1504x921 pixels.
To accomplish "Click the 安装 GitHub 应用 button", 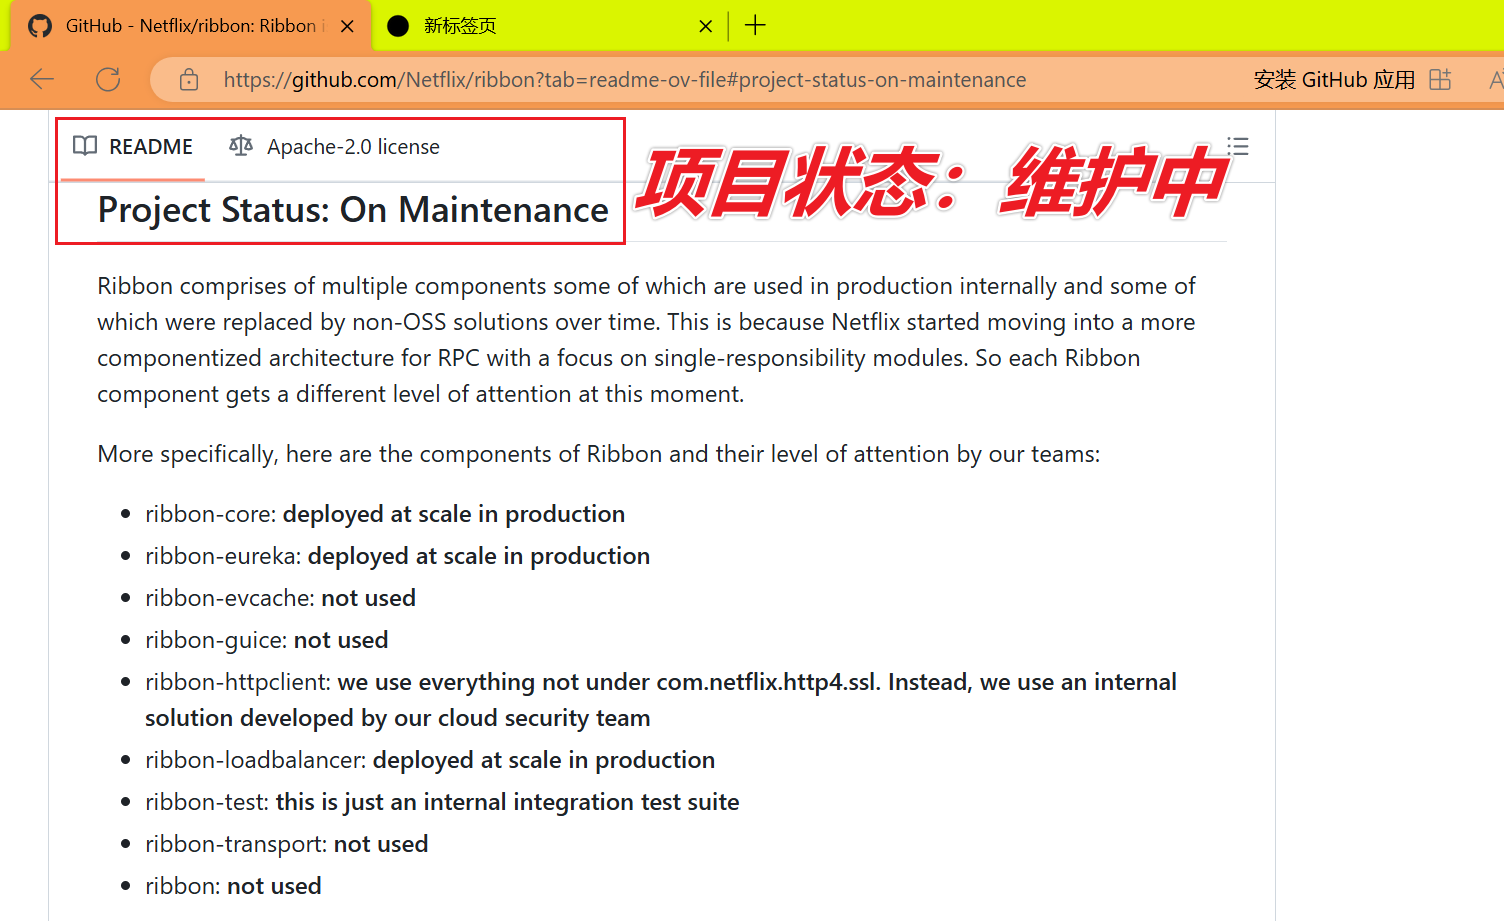I will [x=1335, y=80].
